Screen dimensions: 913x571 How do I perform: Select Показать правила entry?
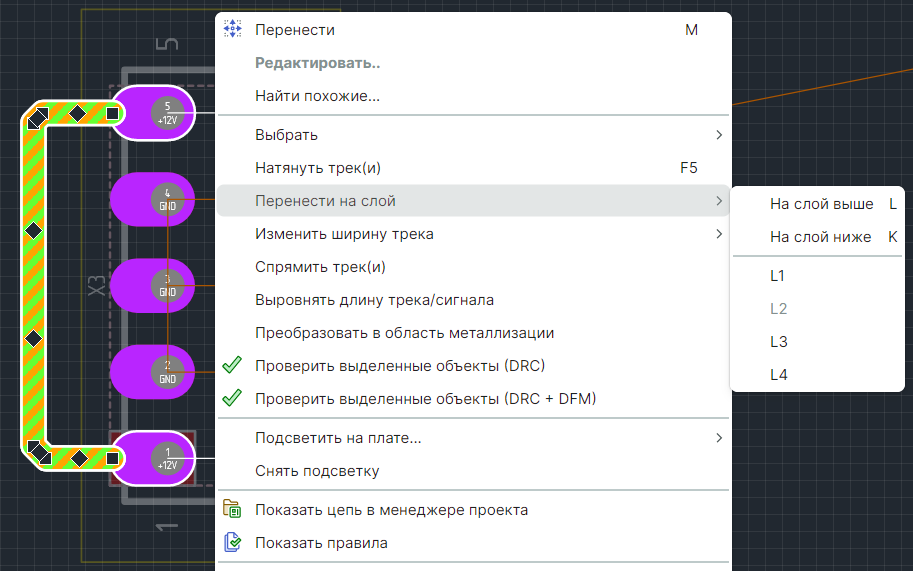point(473,543)
